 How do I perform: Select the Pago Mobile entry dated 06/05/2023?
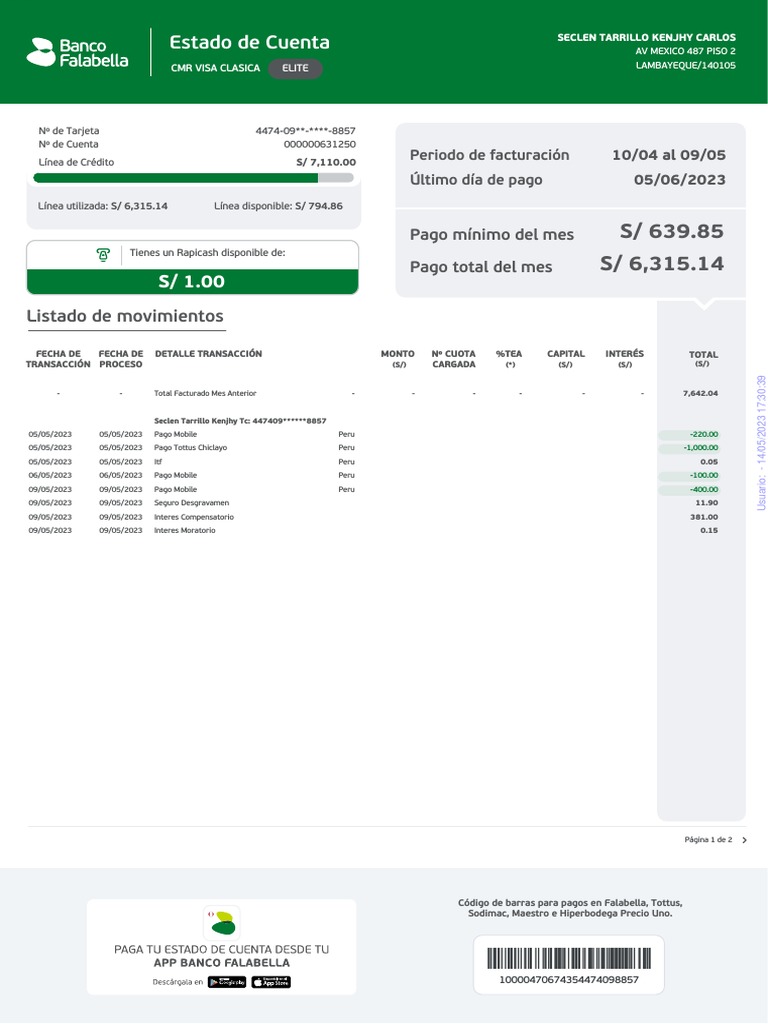point(176,475)
